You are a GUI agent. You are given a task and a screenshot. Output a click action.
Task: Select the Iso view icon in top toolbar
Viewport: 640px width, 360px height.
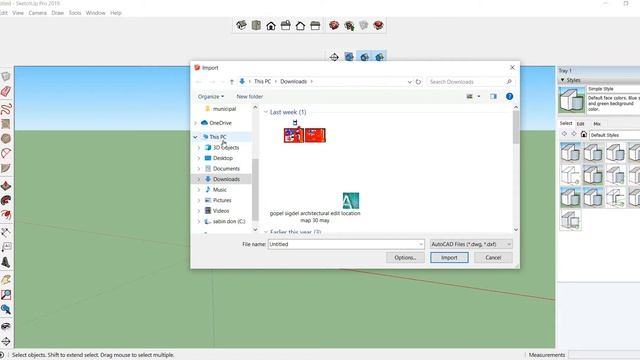(241, 25)
